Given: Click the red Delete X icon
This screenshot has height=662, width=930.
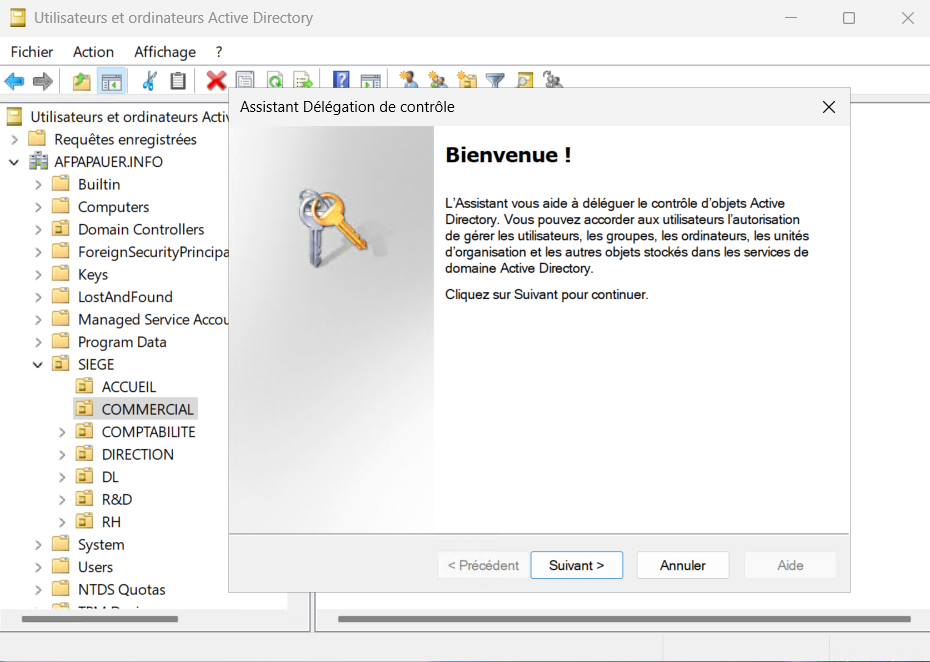Looking at the screenshot, I should (x=216, y=81).
